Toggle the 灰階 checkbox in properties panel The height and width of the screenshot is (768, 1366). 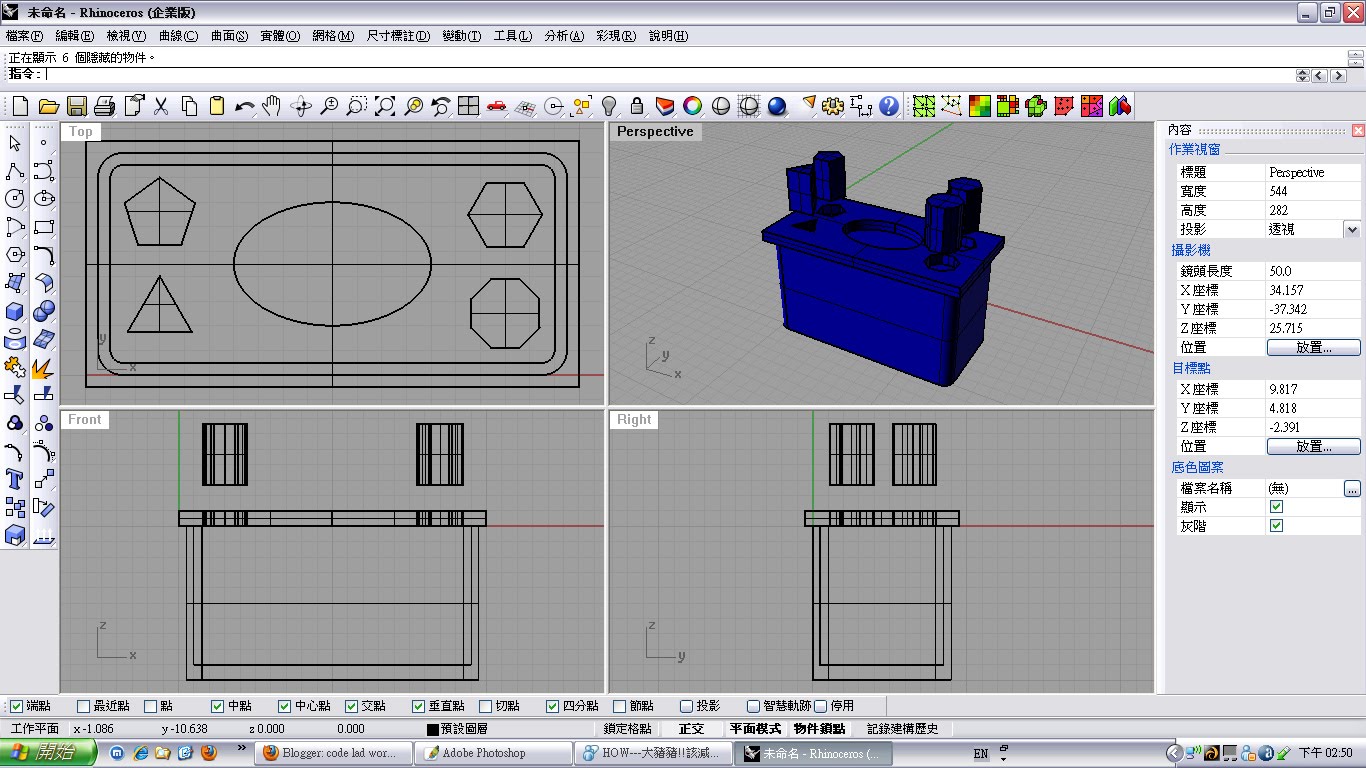(x=1276, y=526)
